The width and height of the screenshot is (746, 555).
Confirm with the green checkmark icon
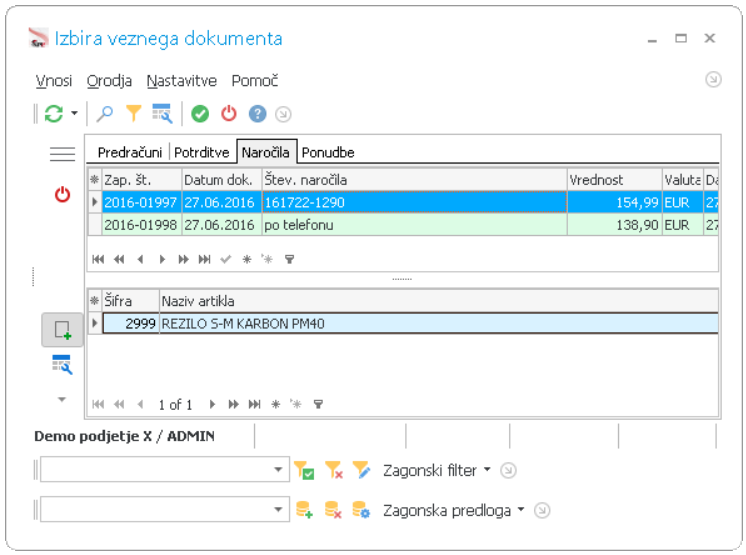[x=200, y=114]
